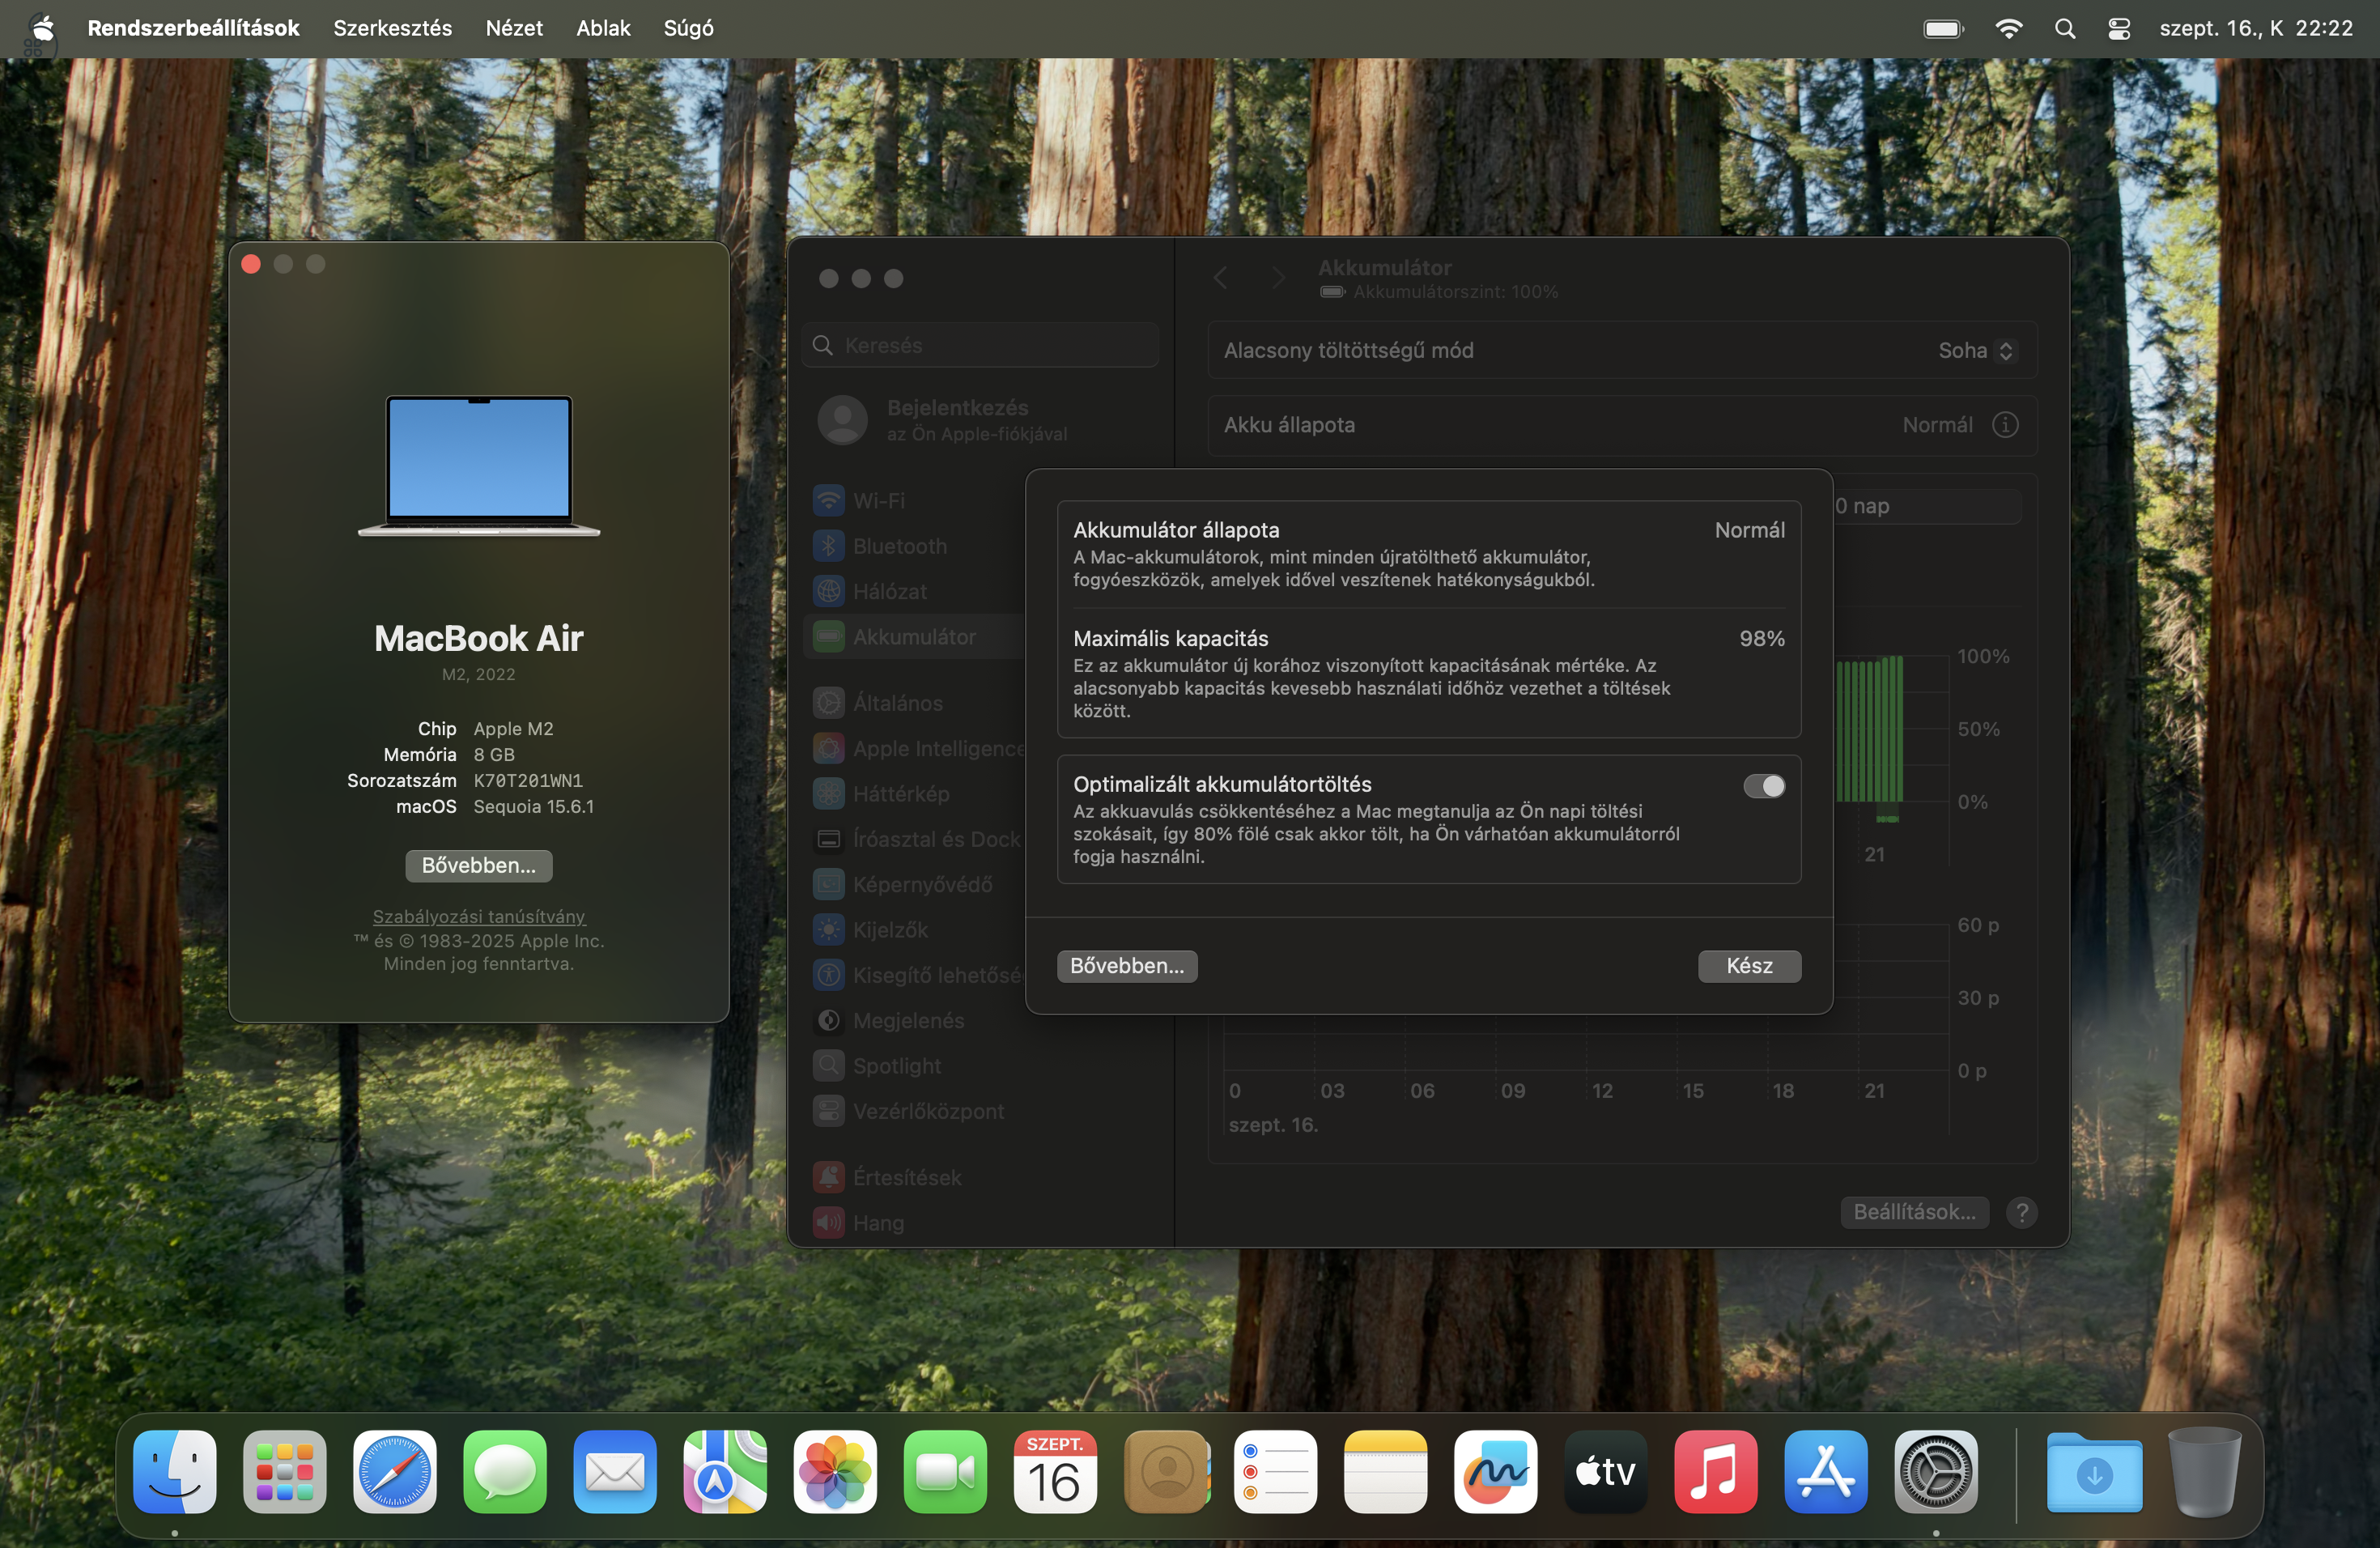The image size is (2380, 1548).
Task: Select Általános in settings sidebar
Action: [915, 703]
